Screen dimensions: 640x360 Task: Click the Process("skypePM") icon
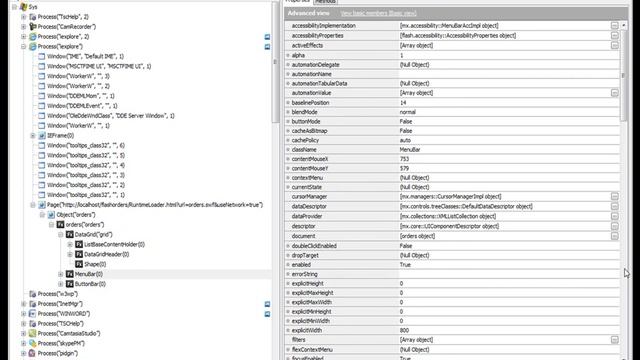point(33,343)
